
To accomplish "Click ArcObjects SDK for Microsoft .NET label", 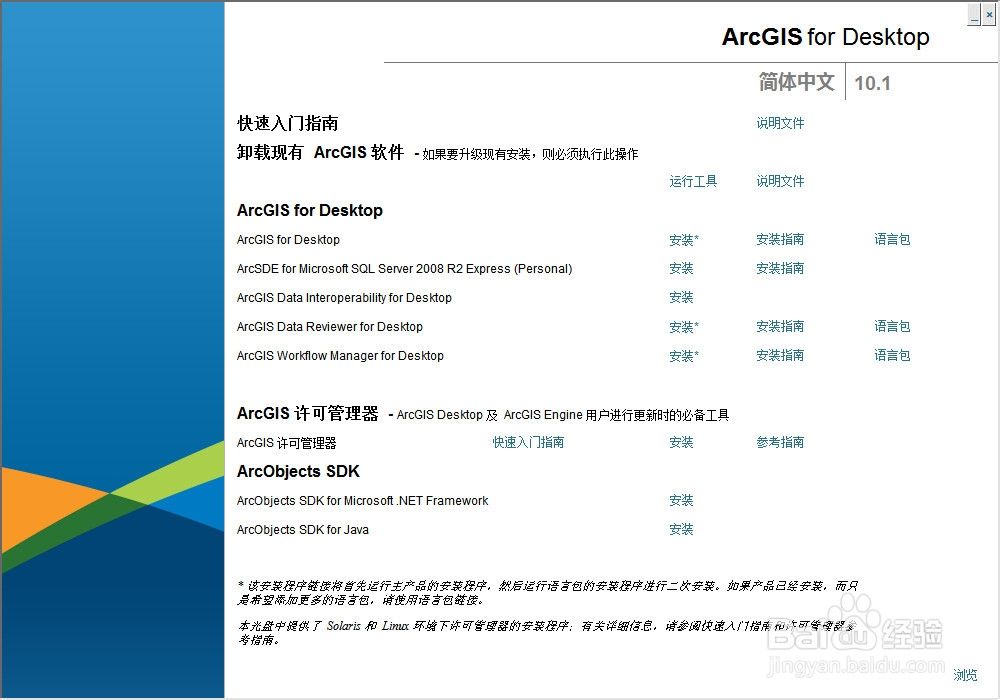I will point(362,501).
